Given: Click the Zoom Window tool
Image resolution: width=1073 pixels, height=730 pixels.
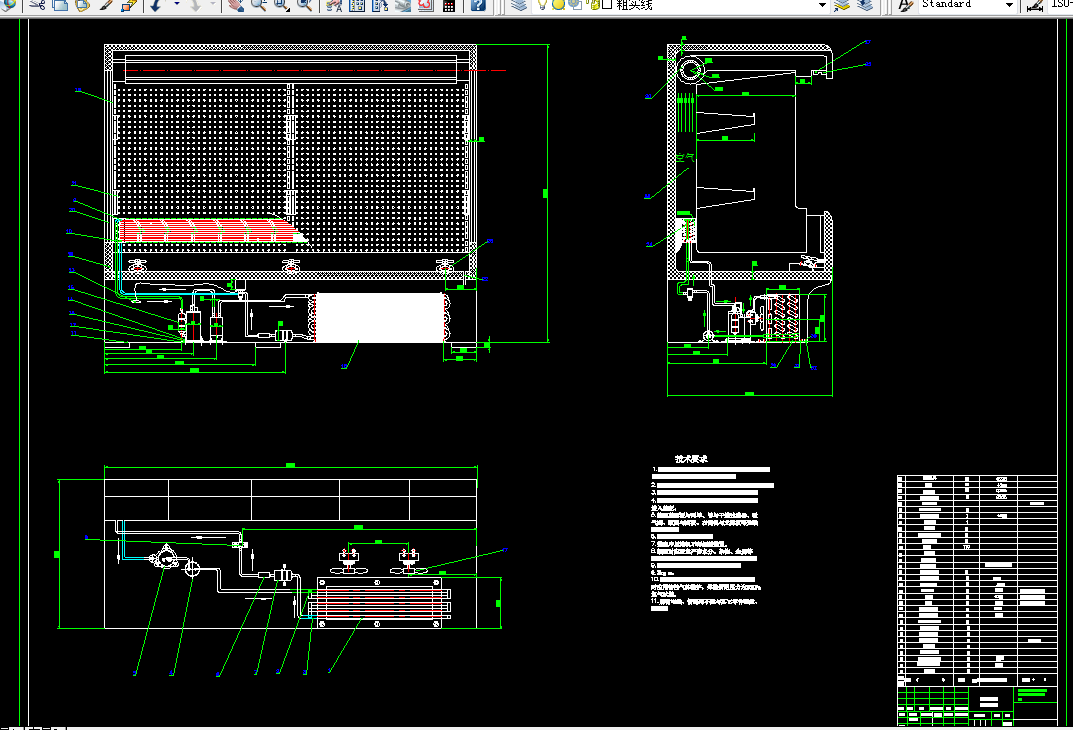Looking at the screenshot, I should 281,5.
